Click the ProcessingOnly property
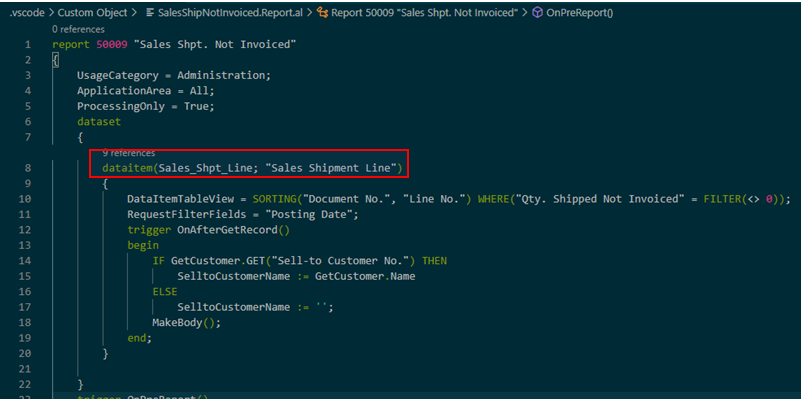Viewport: 801px width, 399px height. coord(121,106)
